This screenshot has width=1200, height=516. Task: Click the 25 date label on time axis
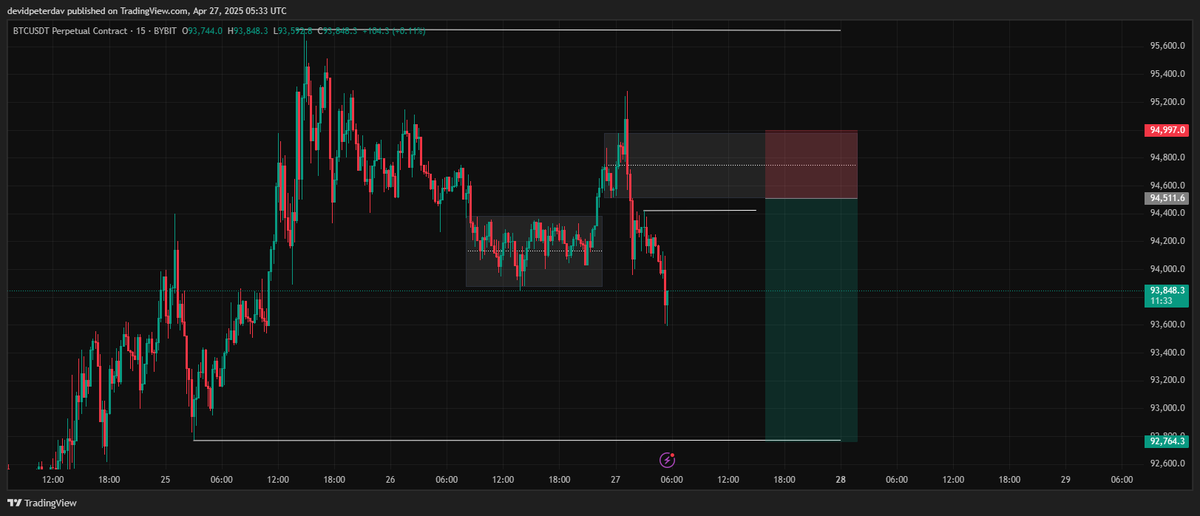coord(166,480)
